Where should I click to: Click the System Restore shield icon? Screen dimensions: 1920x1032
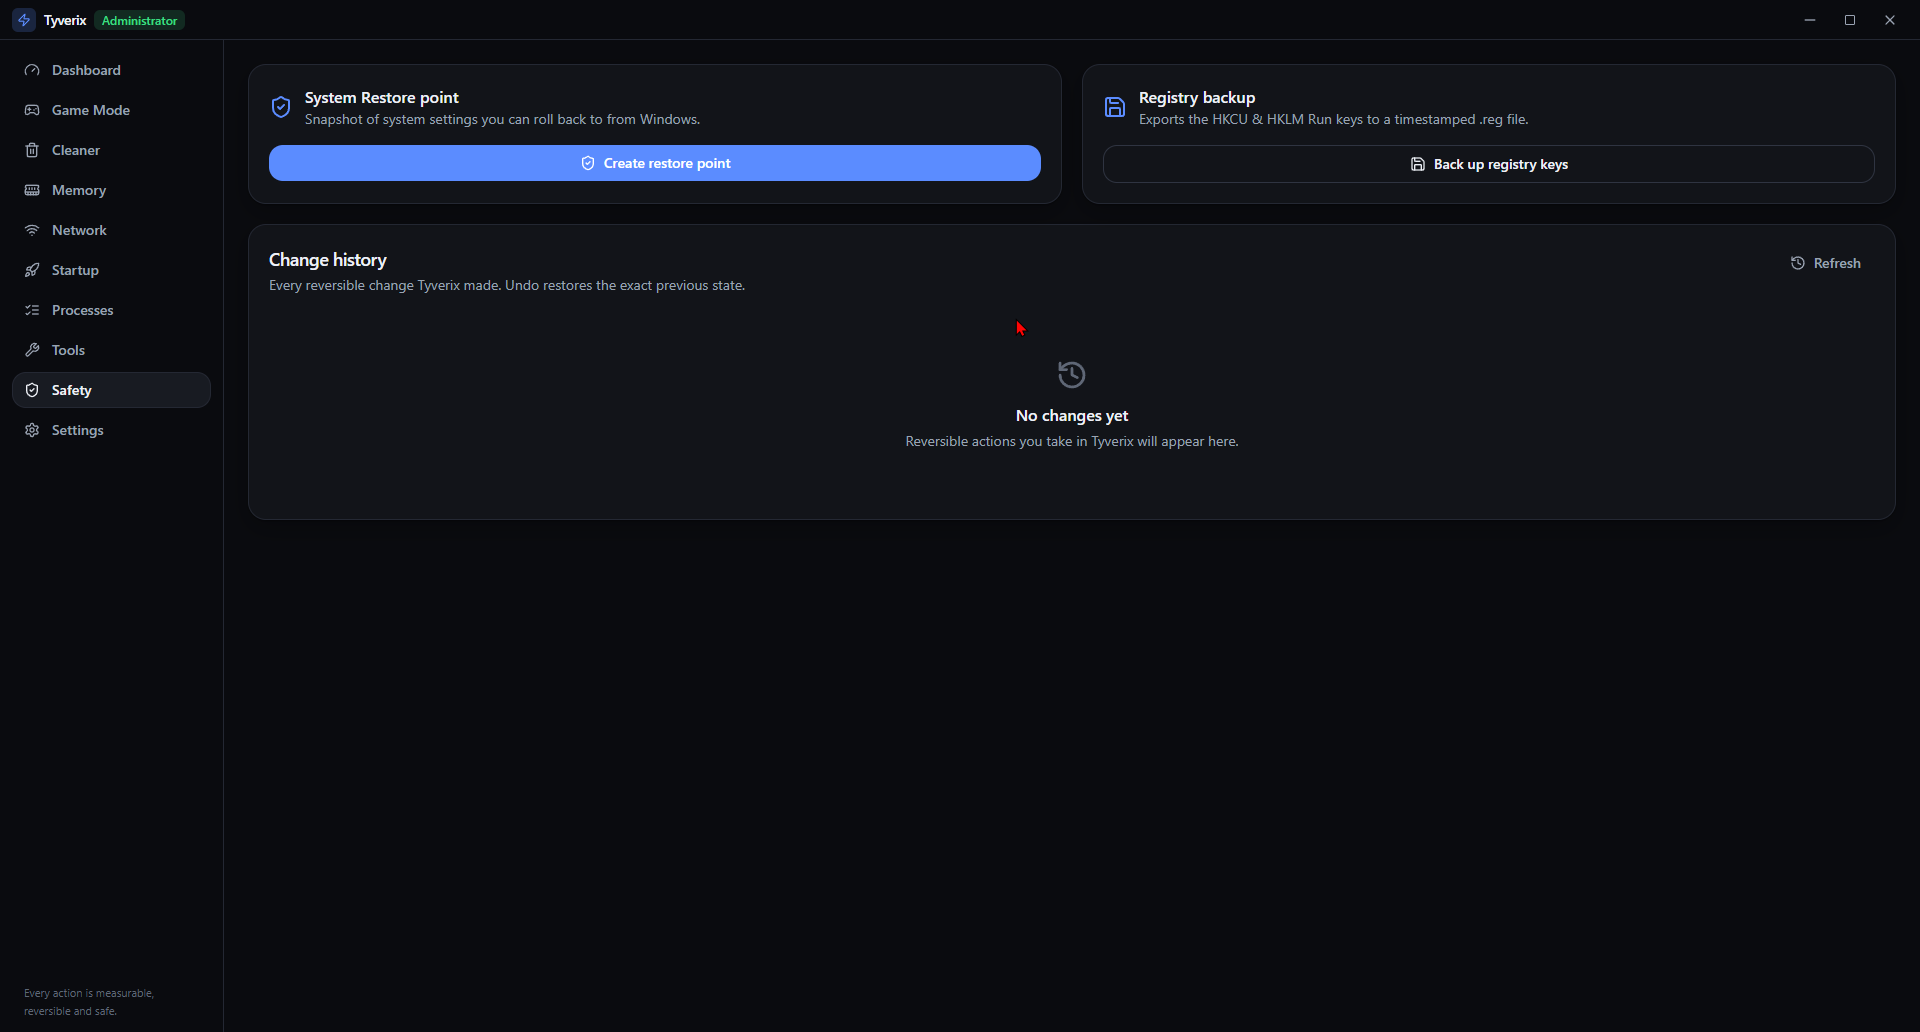click(x=281, y=107)
